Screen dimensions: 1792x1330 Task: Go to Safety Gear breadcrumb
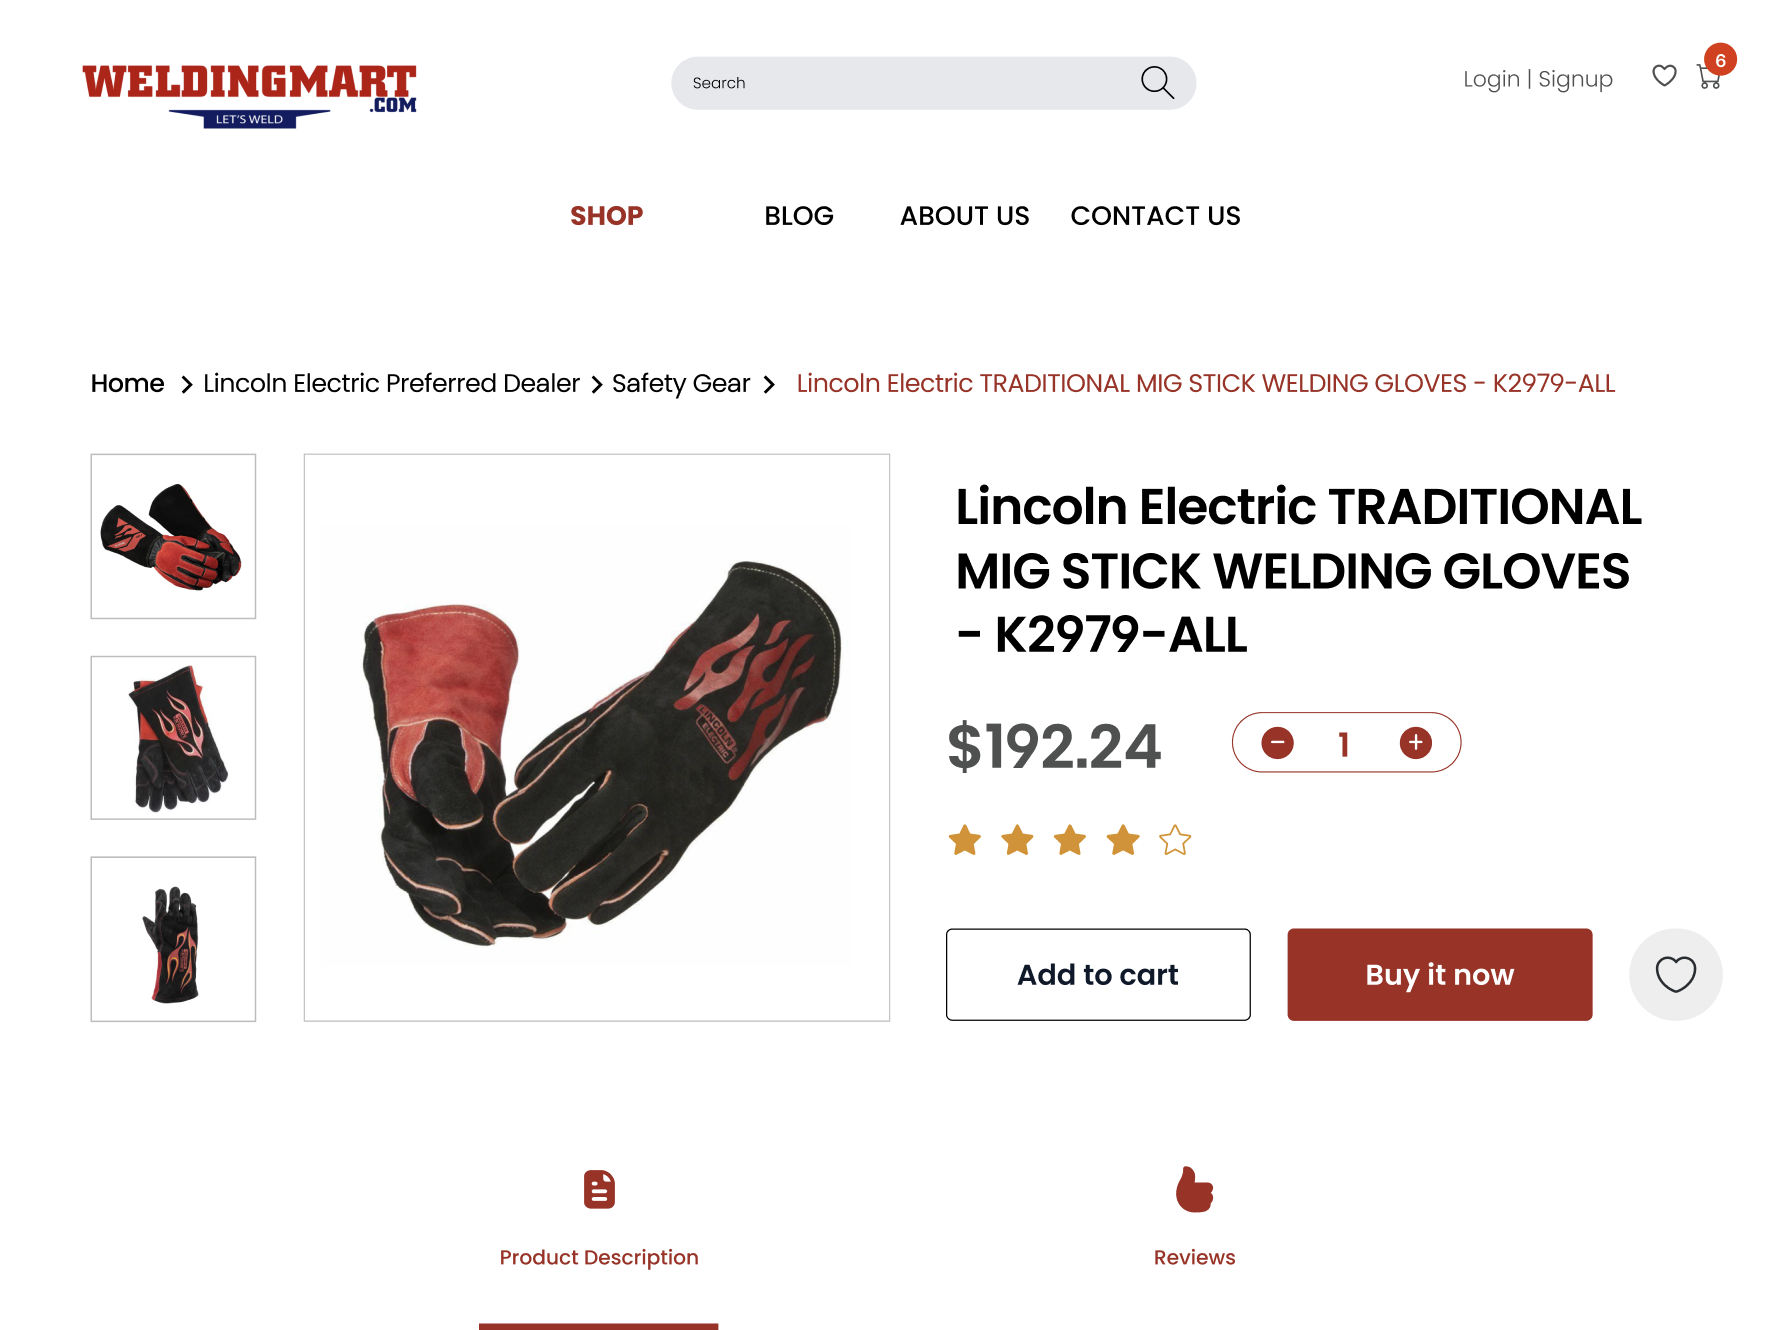click(x=681, y=384)
